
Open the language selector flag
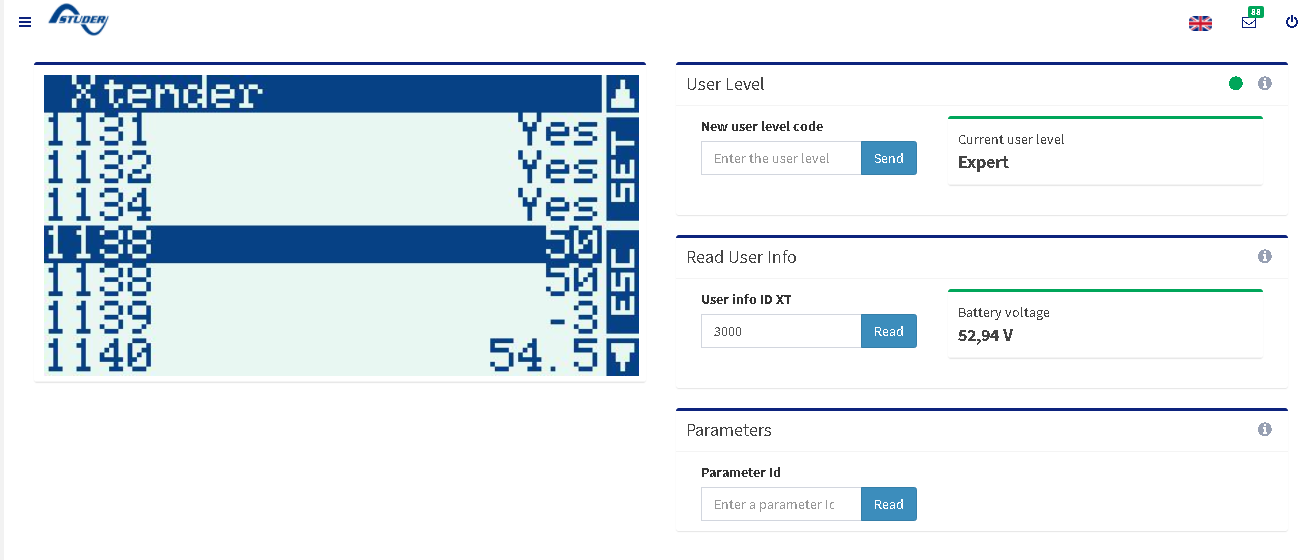point(1200,23)
